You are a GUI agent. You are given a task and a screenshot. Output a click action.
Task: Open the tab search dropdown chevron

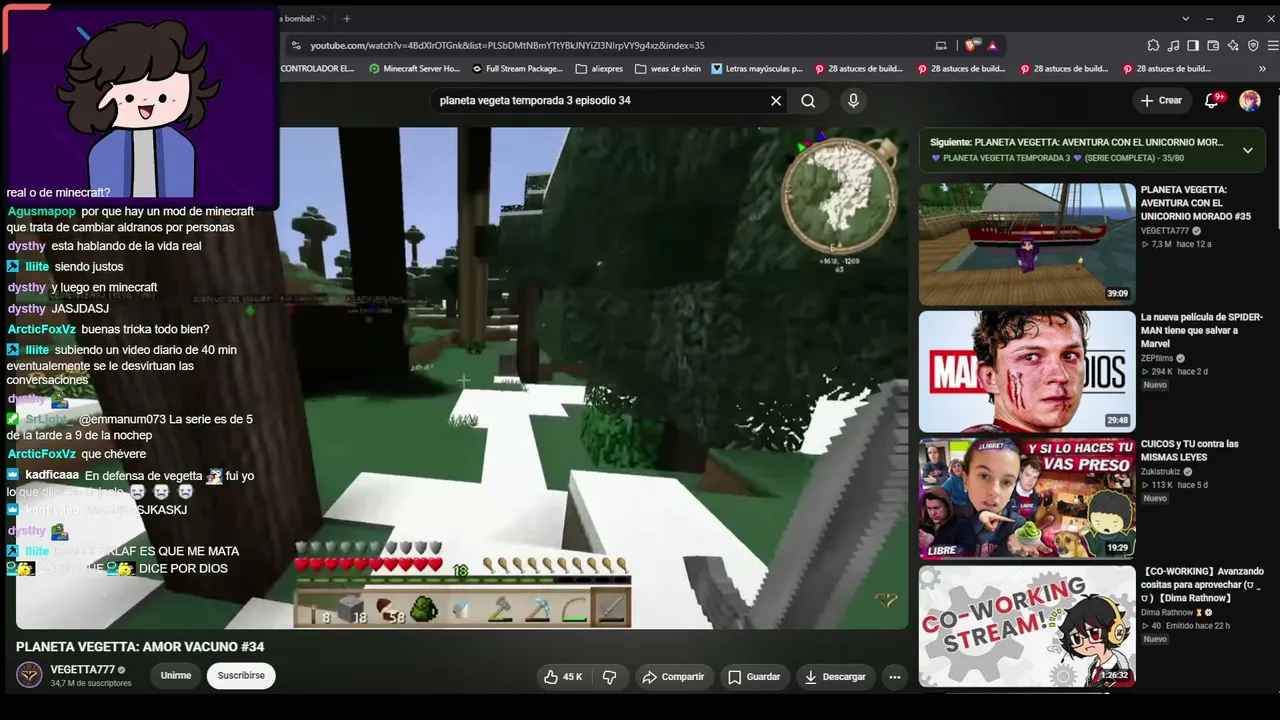[x=1186, y=18]
